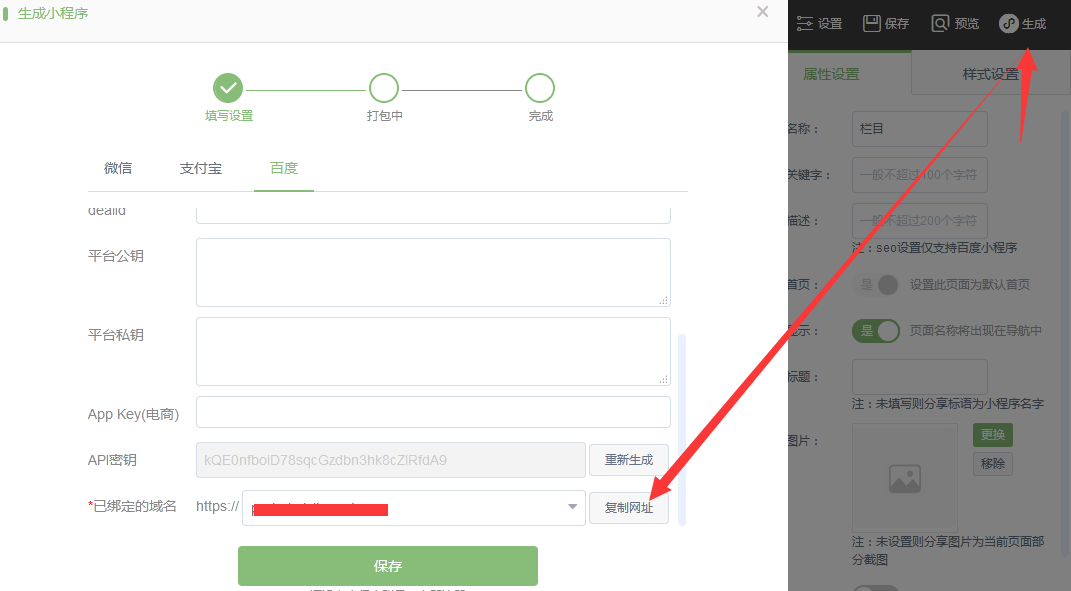Click the image placeholder thumbnail
Image resolution: width=1071 pixels, height=591 pixels.
pos(904,477)
